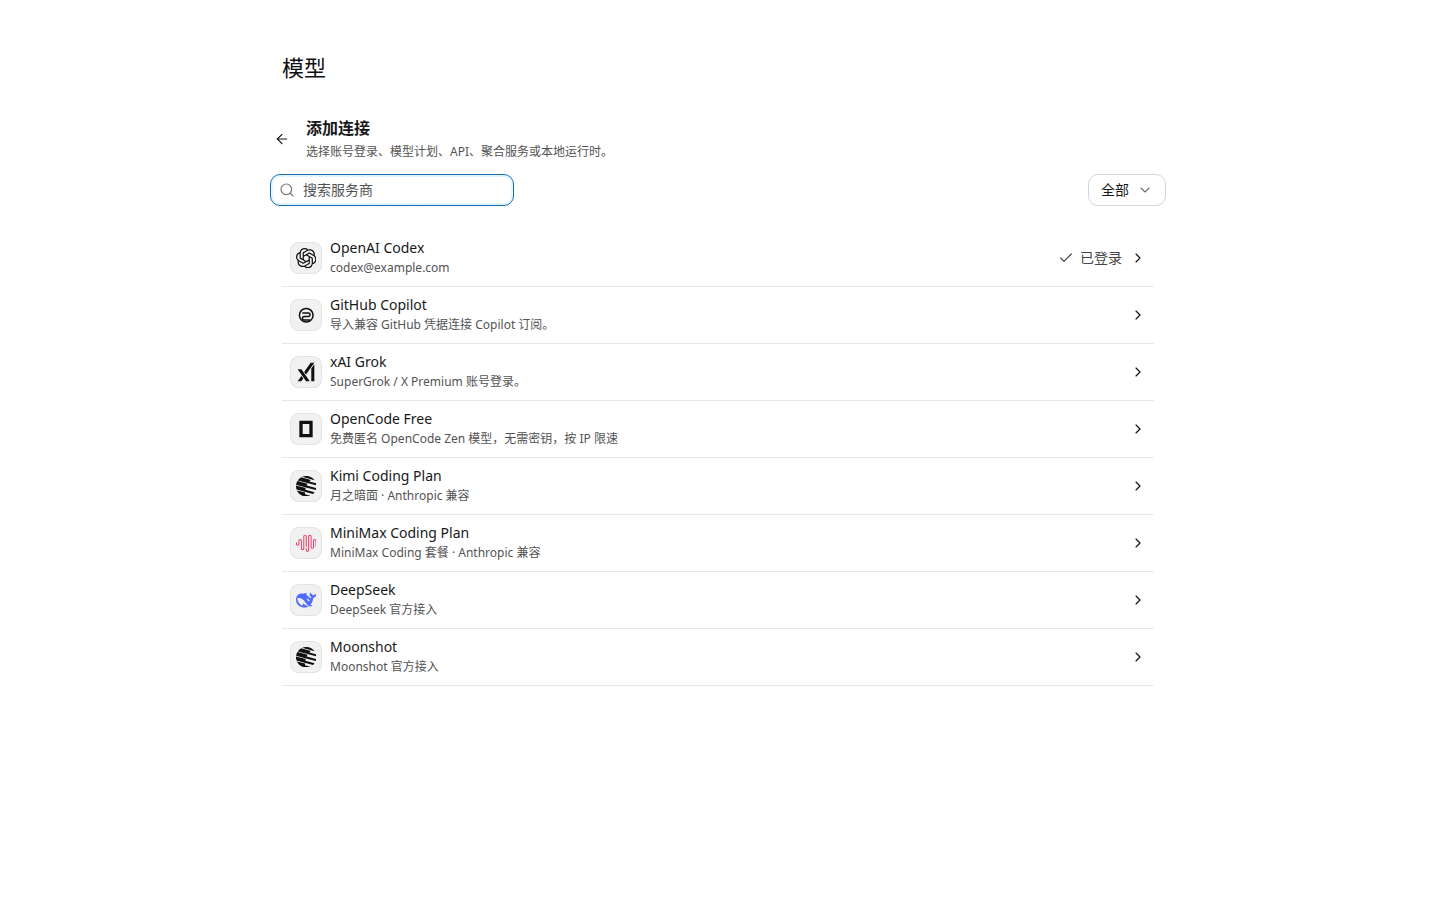
Task: Click the back arrow beside 添加连接
Action: tap(282, 139)
